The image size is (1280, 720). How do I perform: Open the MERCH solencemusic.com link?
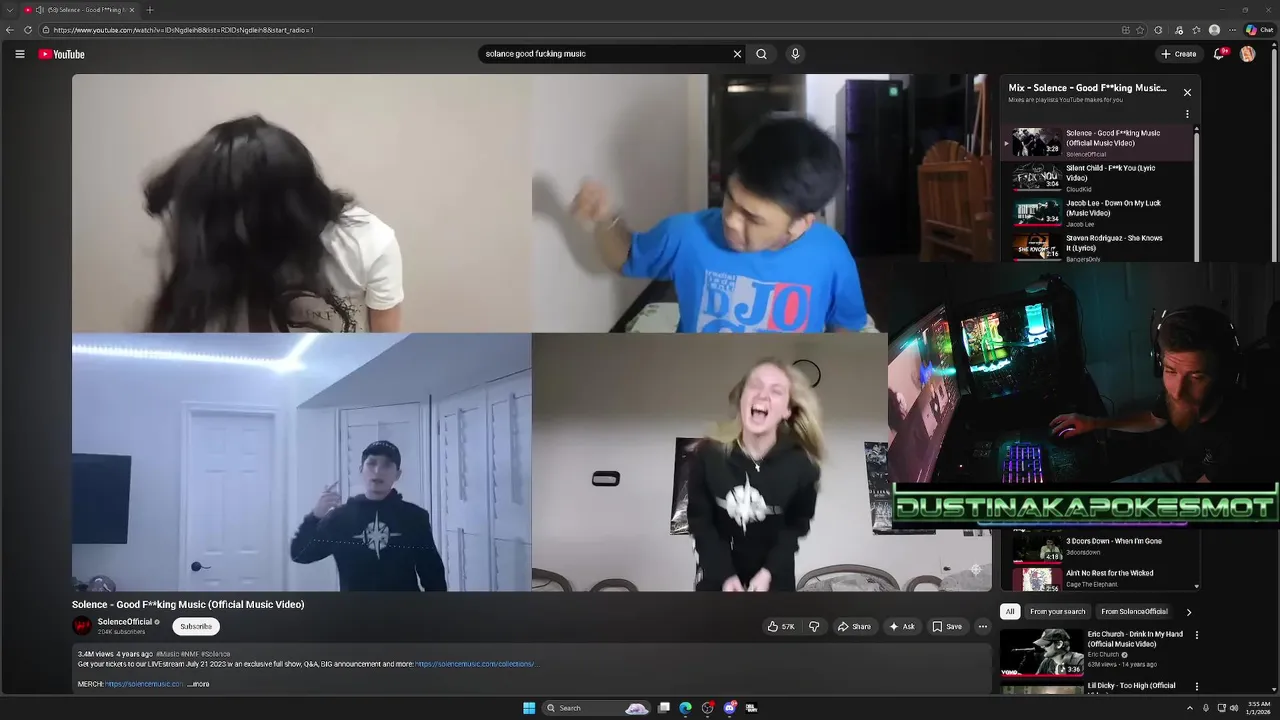[x=144, y=684]
